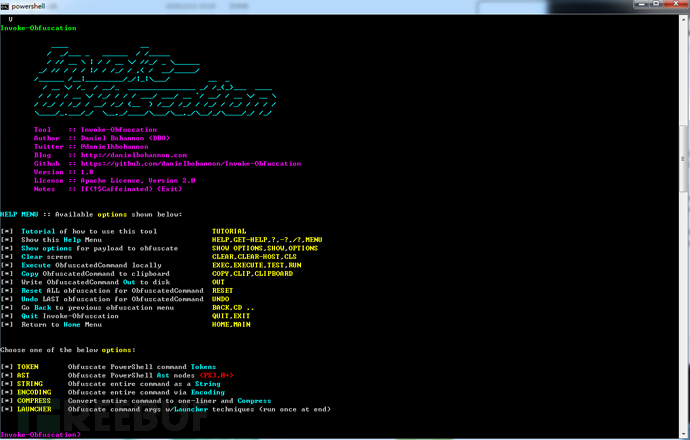Click the TOKEN option label

click(28, 367)
